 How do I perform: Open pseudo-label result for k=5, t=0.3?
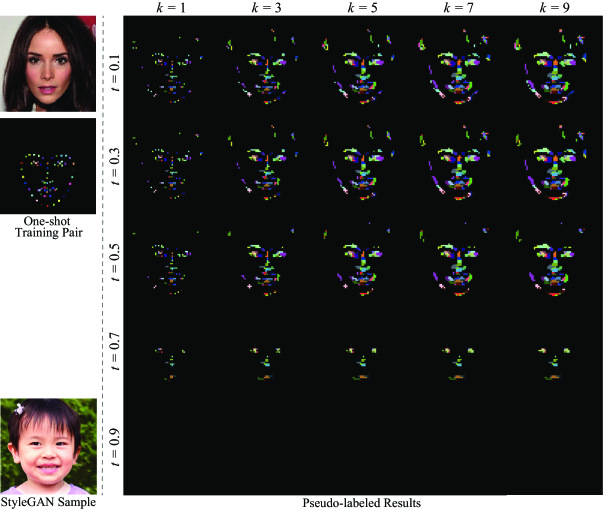click(363, 160)
